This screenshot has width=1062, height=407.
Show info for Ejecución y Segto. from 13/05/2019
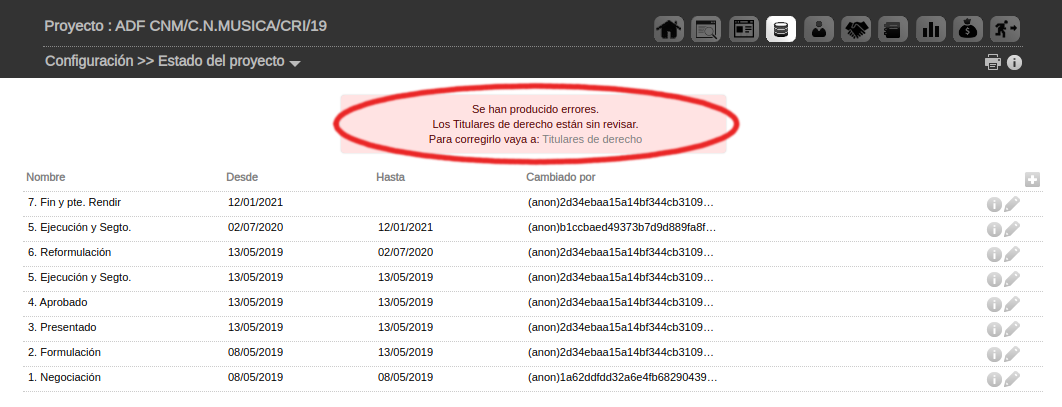[x=994, y=280]
